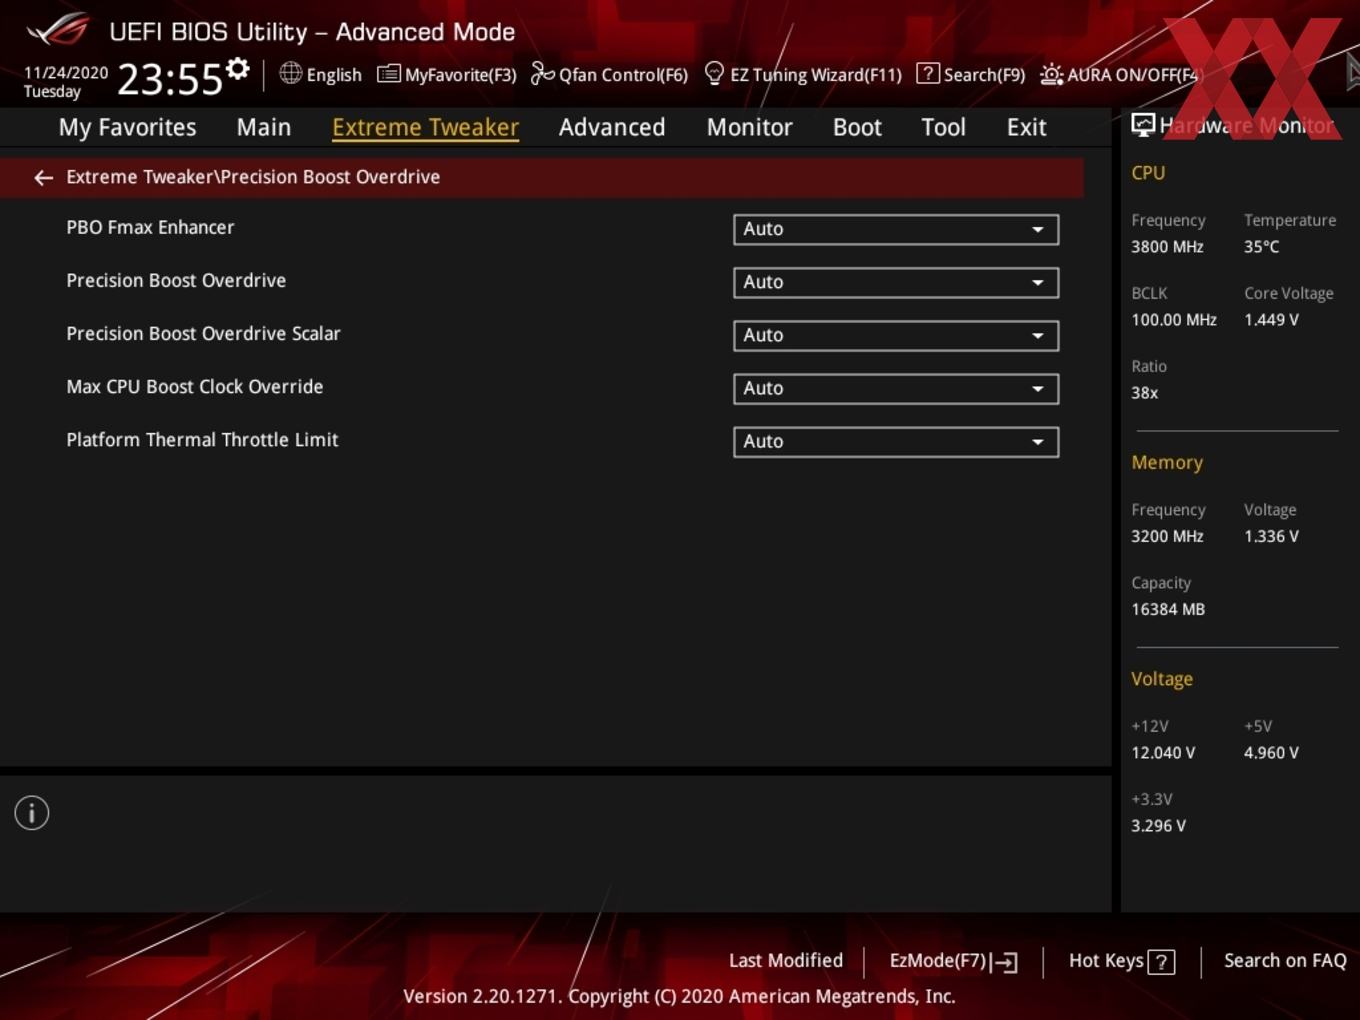
Task: Open the Max CPU Boost Clock Override dropdown
Action: (896, 388)
